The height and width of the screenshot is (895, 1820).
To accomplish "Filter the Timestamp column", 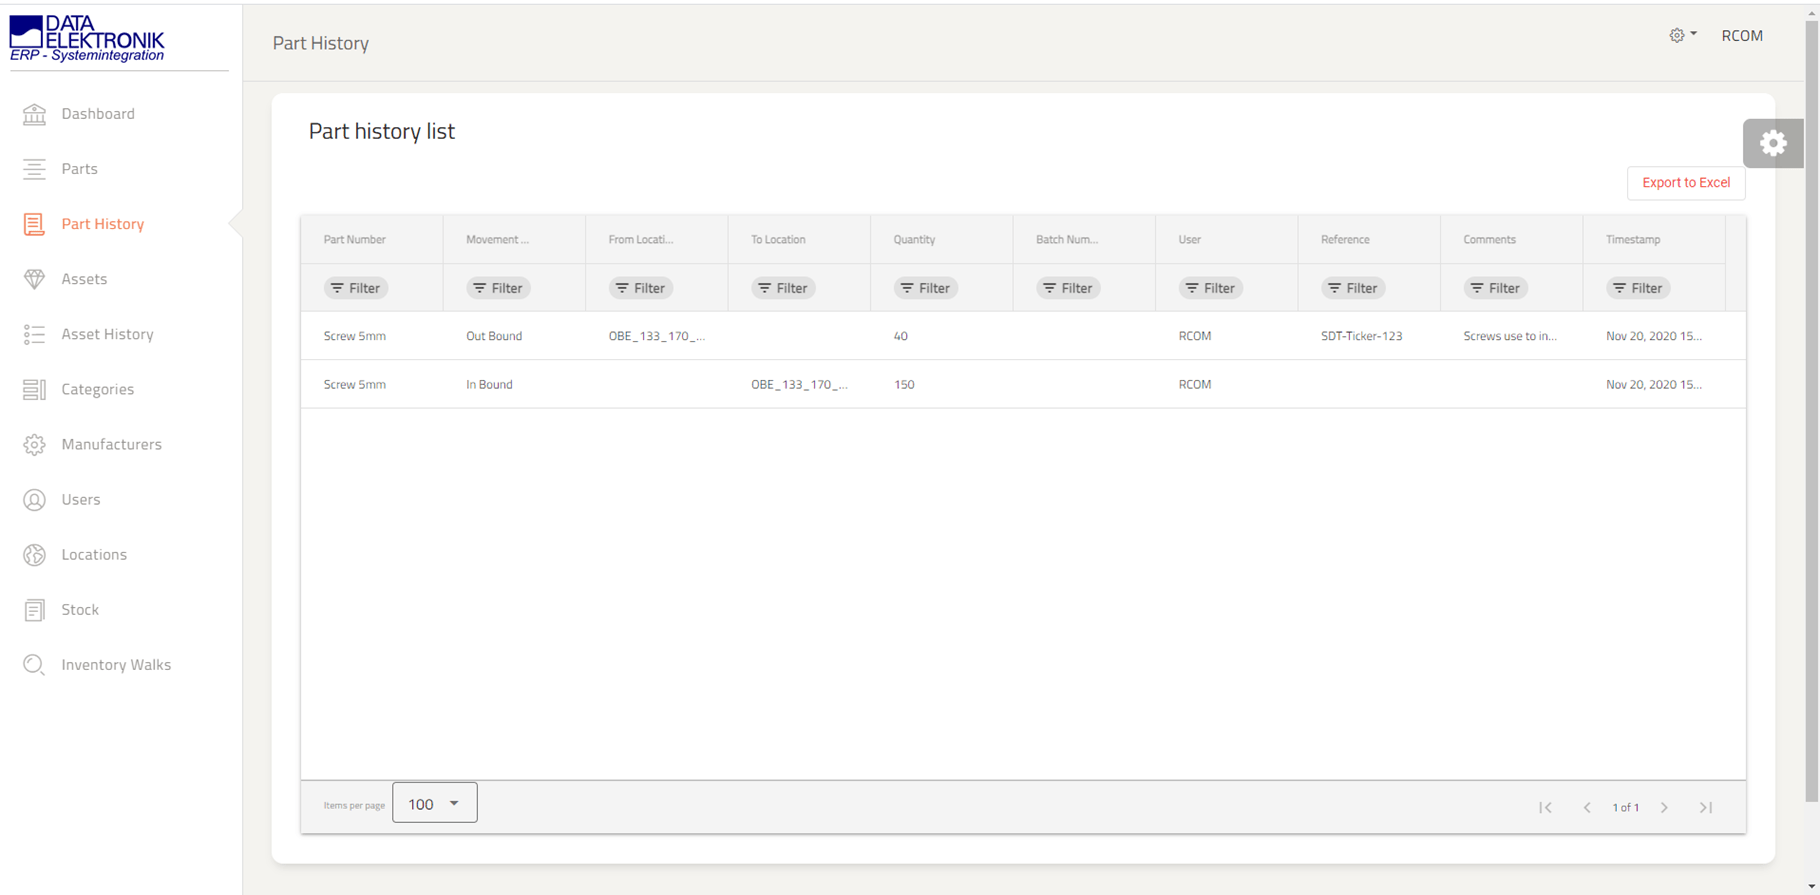I will (x=1638, y=288).
